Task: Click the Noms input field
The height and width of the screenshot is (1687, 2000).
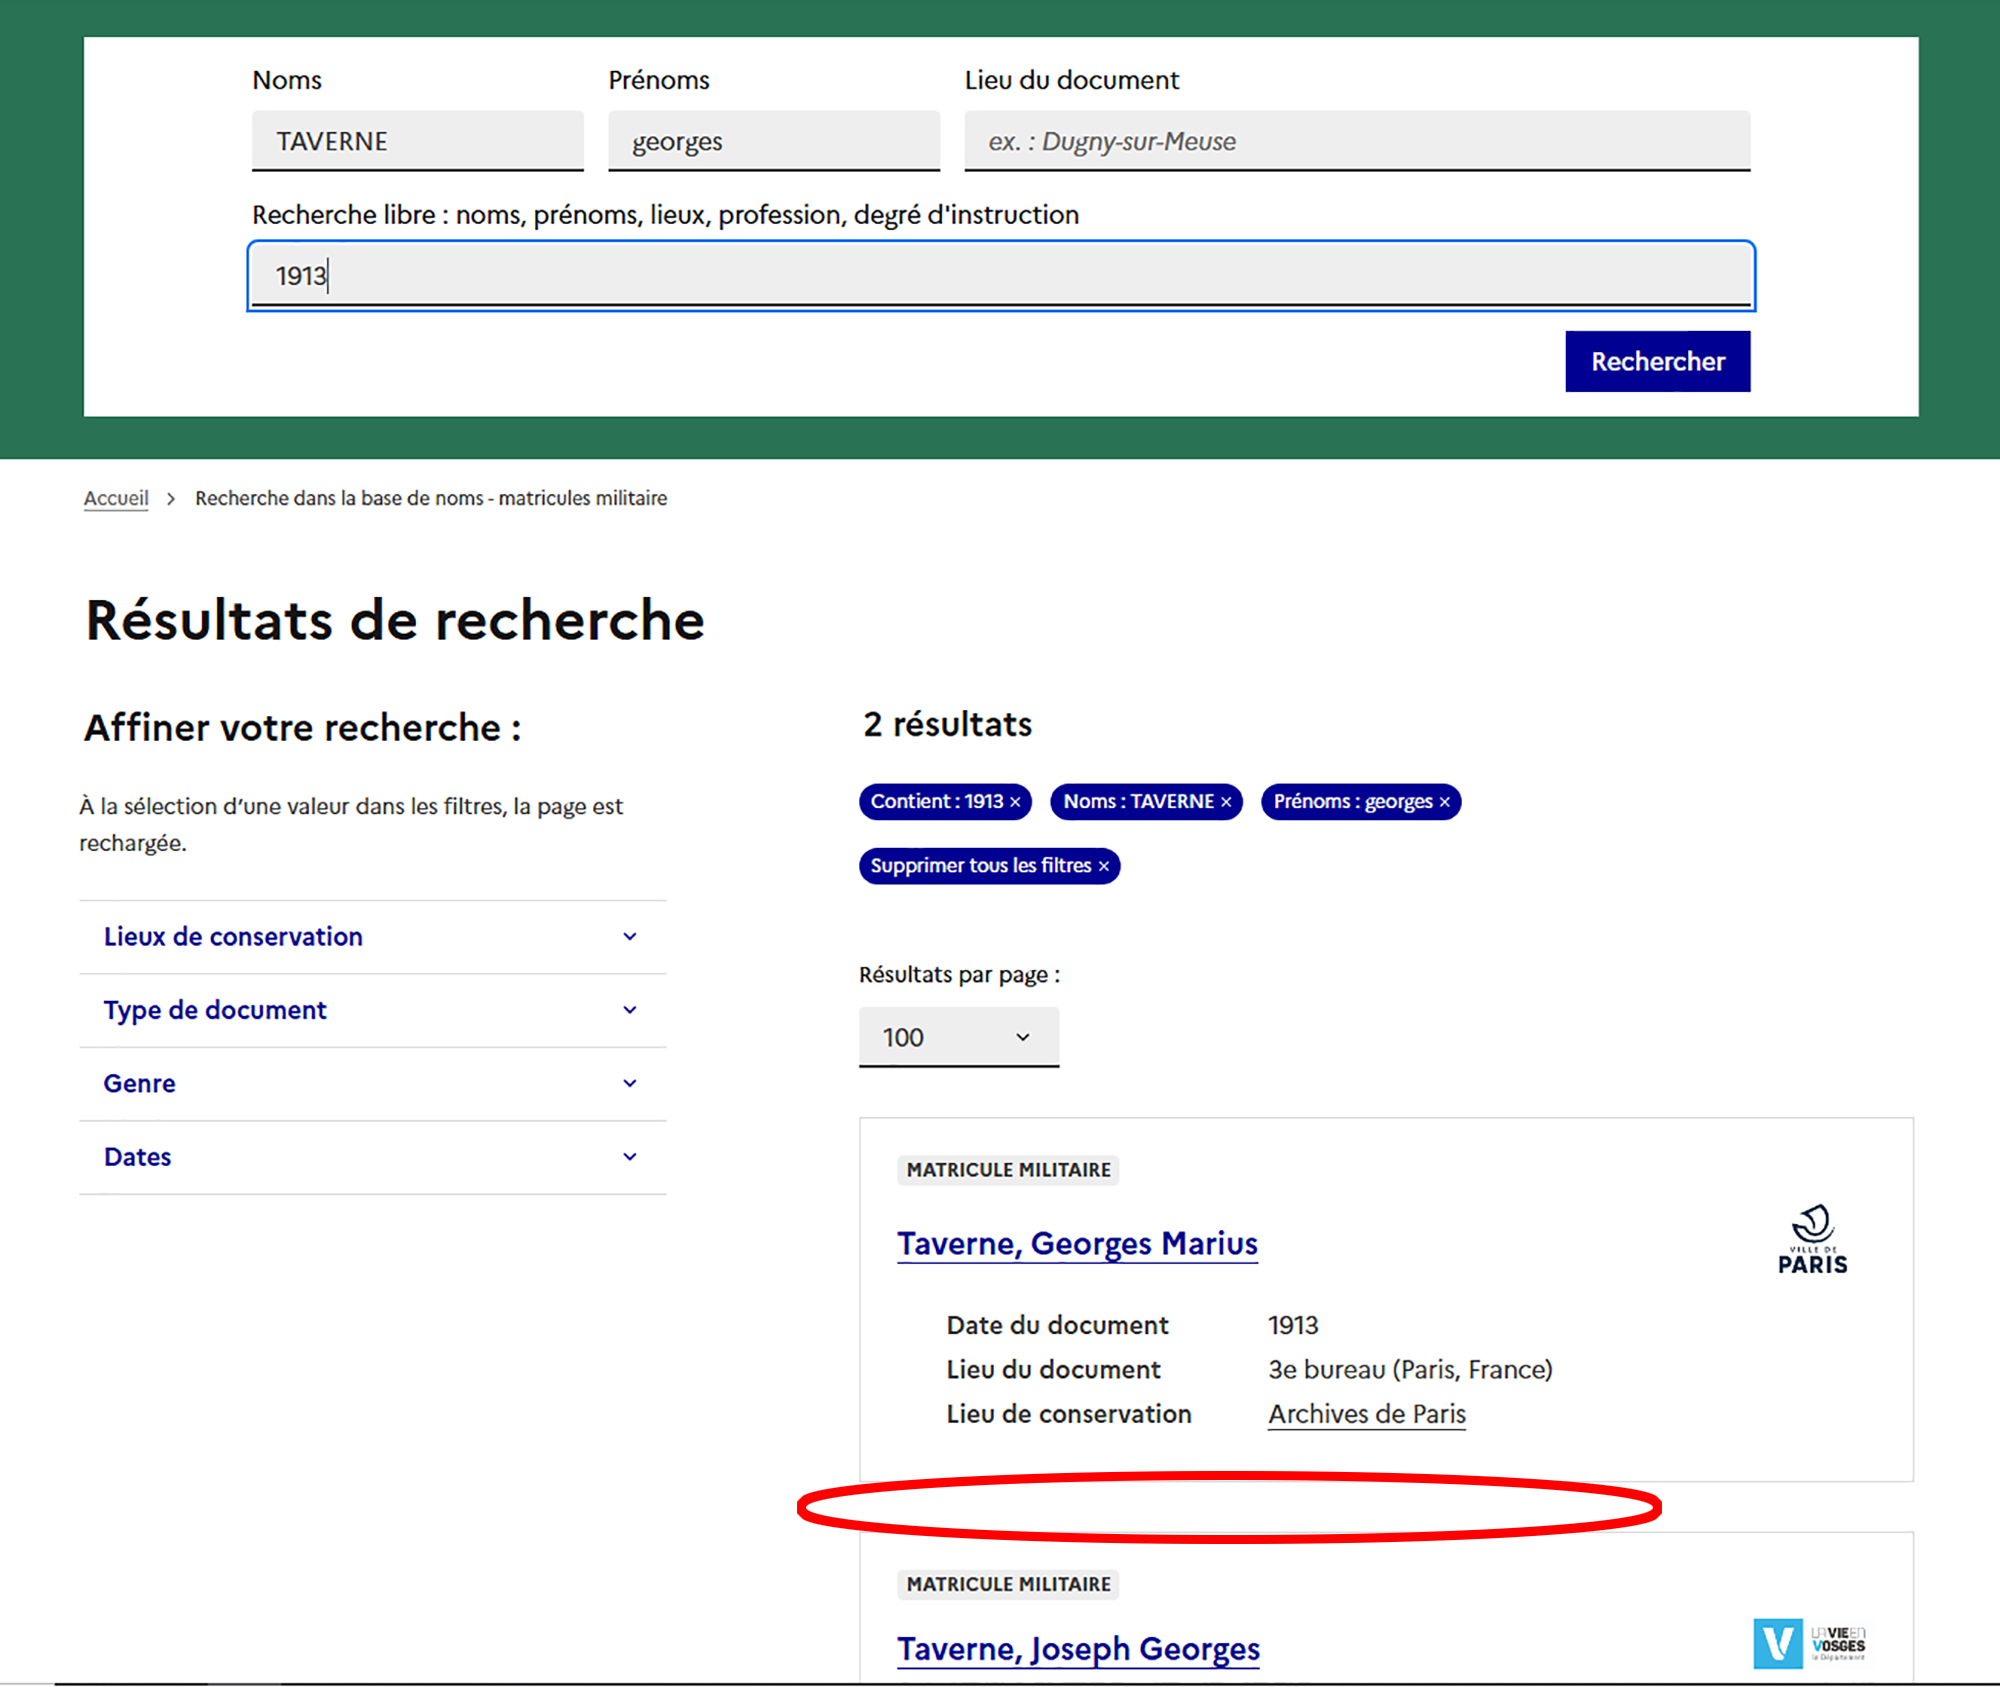Action: (417, 141)
